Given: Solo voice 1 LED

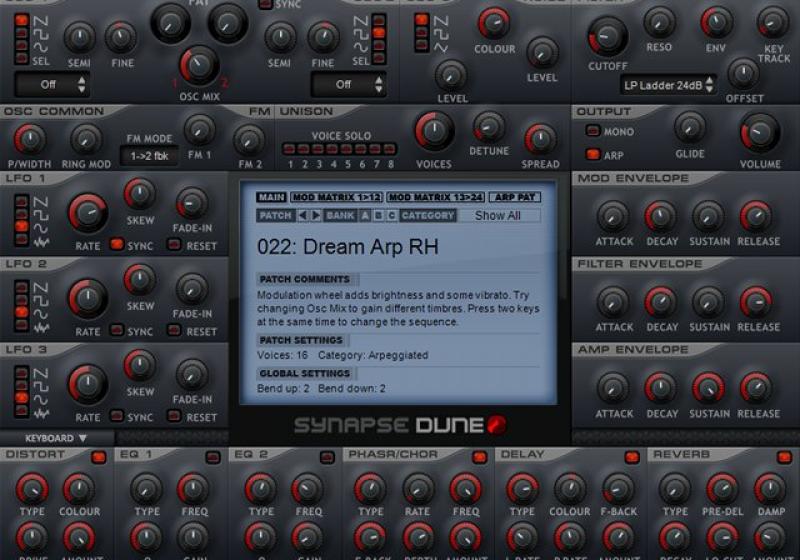Looking at the screenshot, I should pos(289,149).
